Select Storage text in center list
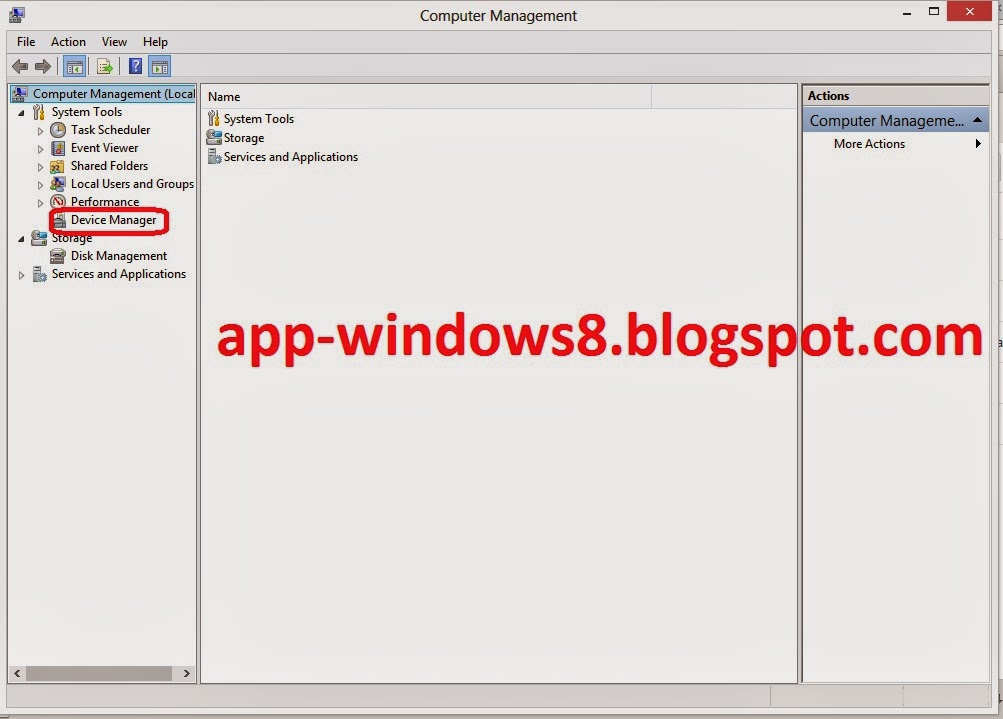The image size is (1003, 719). tap(244, 138)
